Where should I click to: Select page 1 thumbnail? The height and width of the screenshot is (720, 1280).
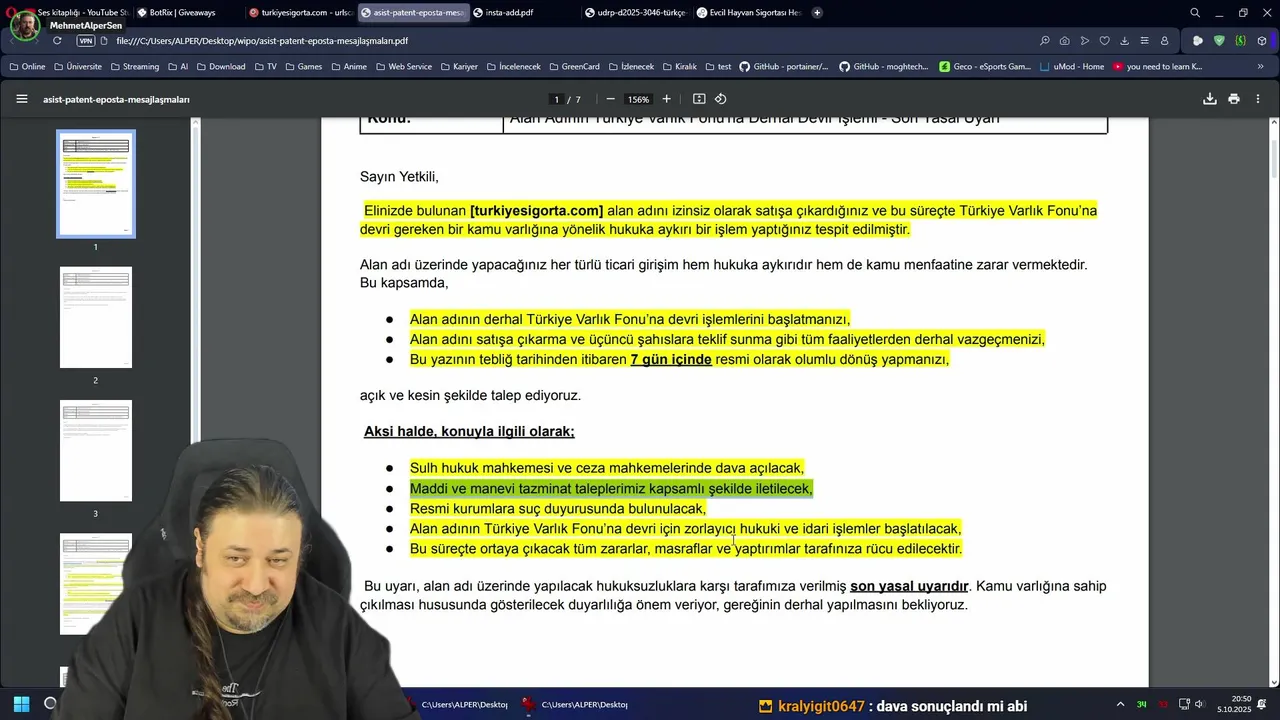click(x=96, y=184)
